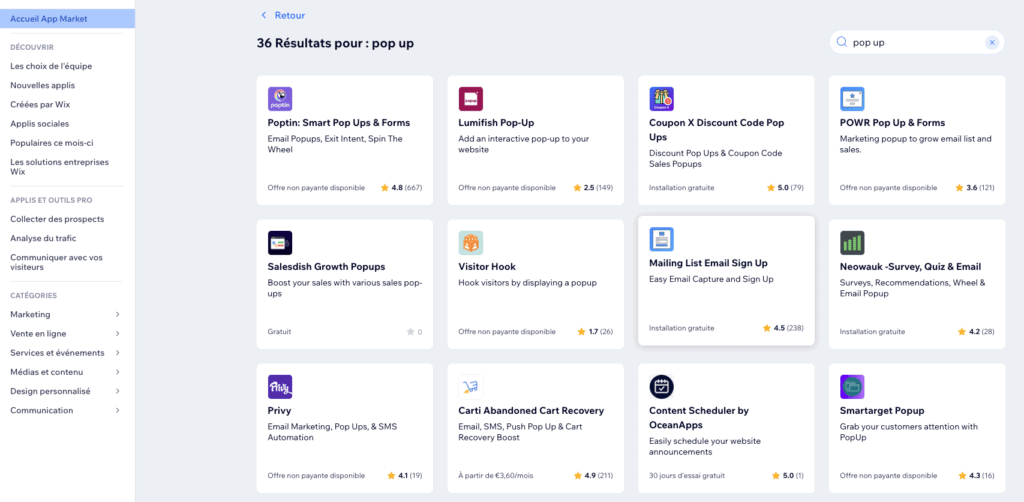
Task: Click the Retour back arrow icon
Action: point(264,15)
